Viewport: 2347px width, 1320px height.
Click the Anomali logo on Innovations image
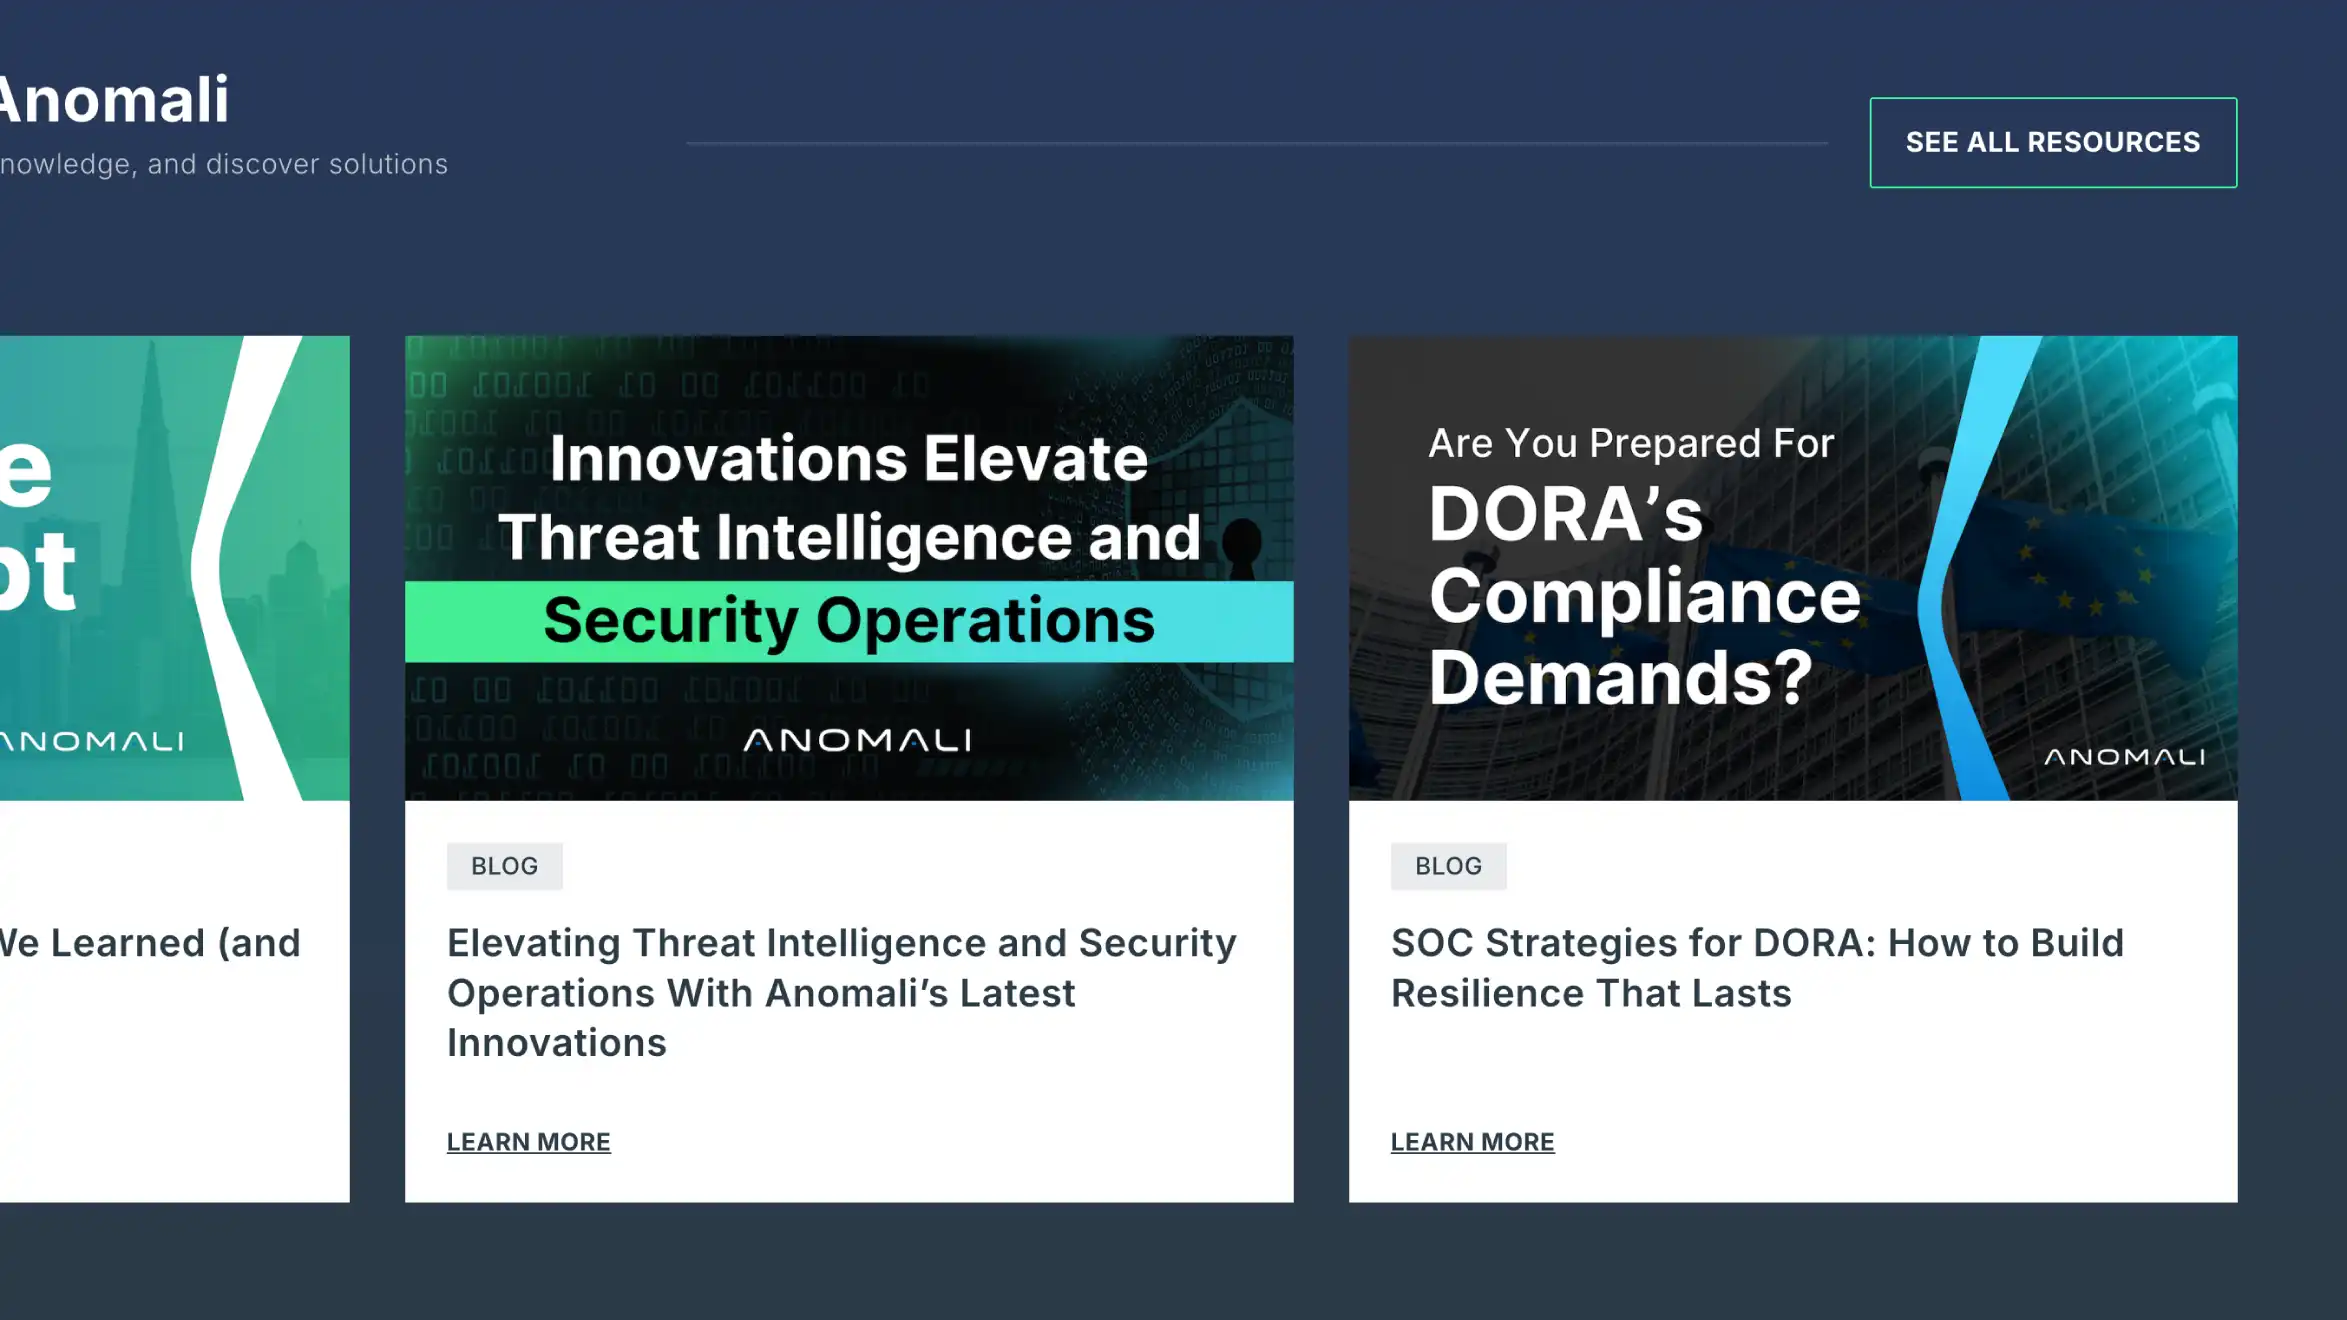(857, 740)
